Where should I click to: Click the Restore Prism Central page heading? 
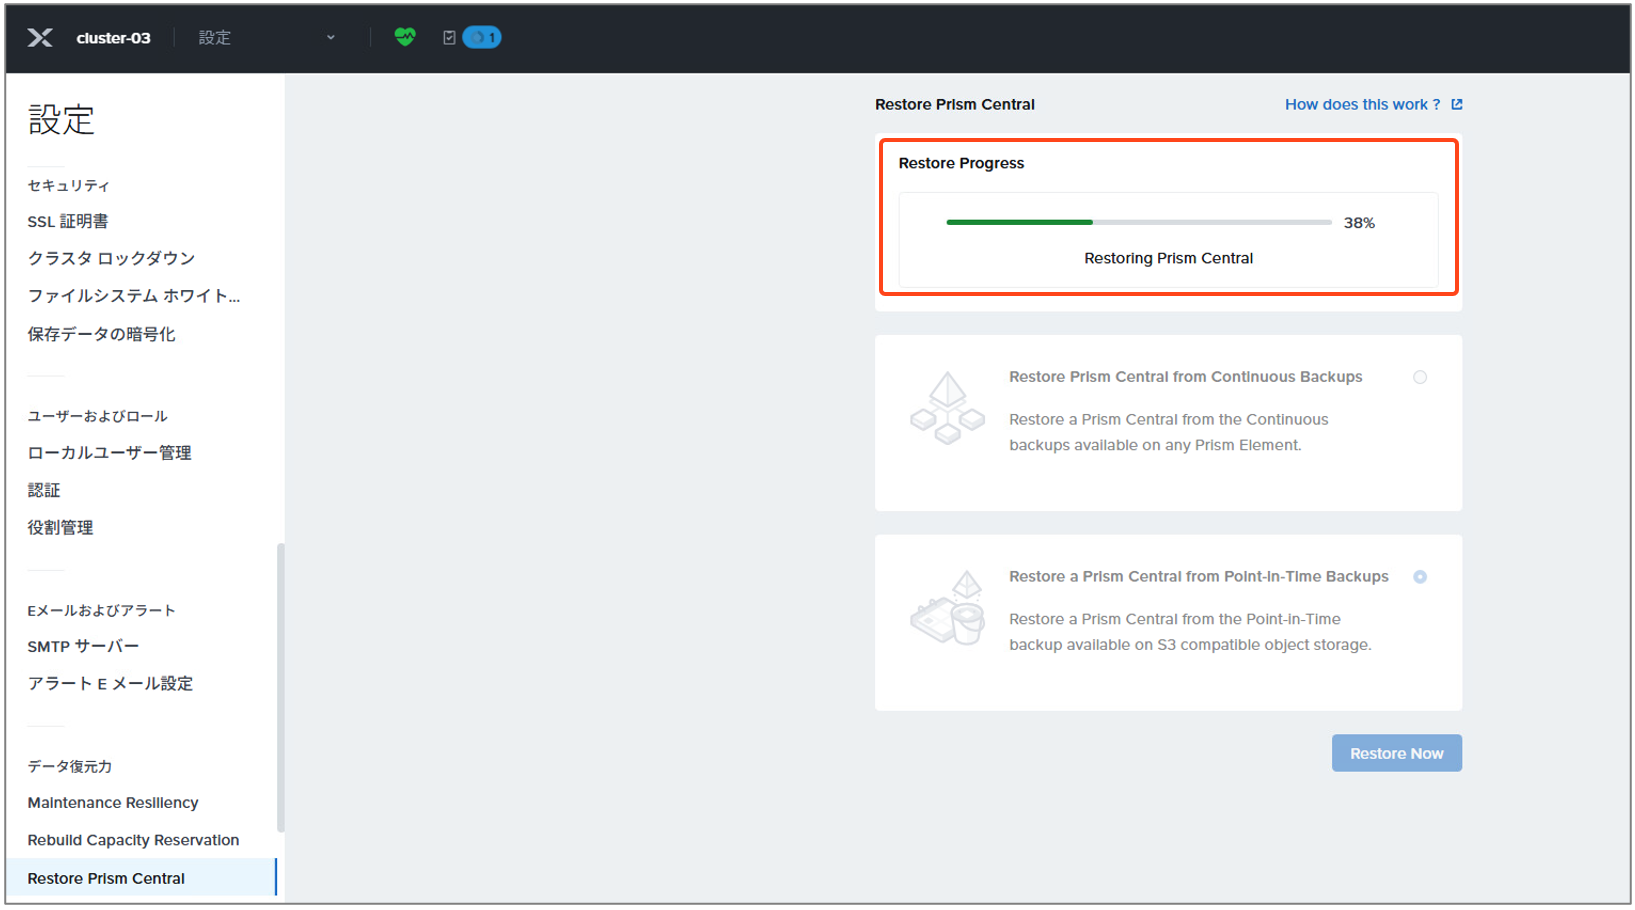click(954, 104)
